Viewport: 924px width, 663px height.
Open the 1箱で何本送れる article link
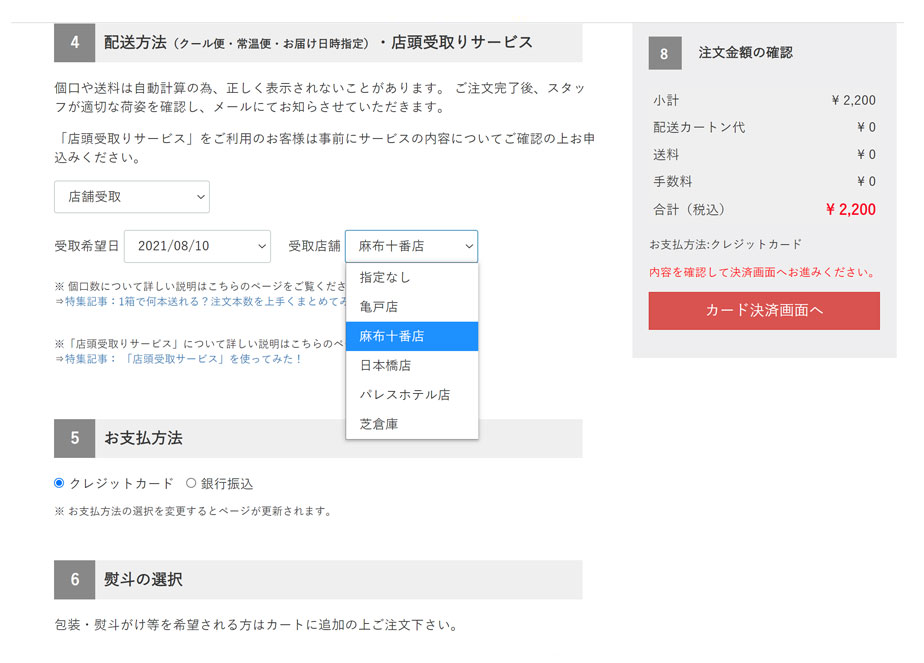pos(200,301)
